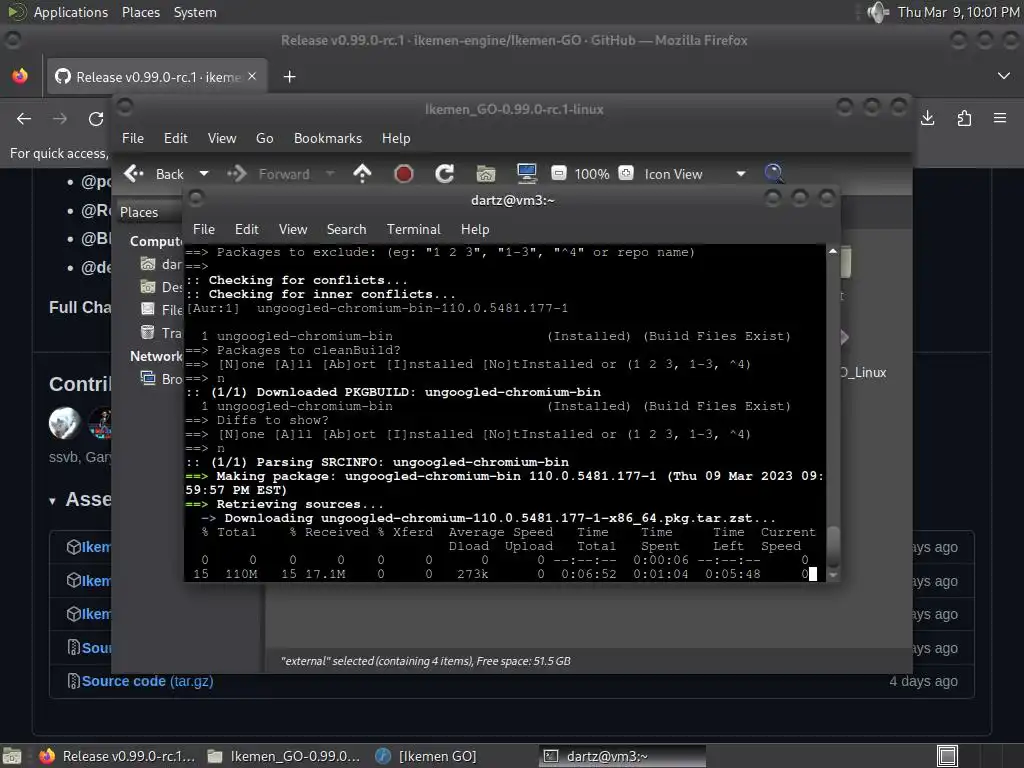Click first contributor avatar on GitHub
Viewport: 1024px width, 768px height.
[x=64, y=423]
